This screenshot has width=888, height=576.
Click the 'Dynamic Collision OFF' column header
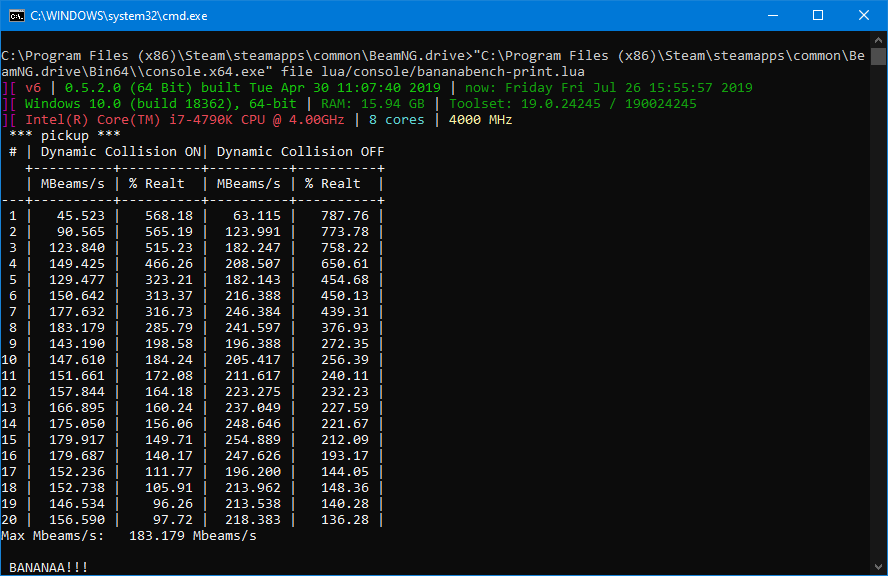[300, 152]
